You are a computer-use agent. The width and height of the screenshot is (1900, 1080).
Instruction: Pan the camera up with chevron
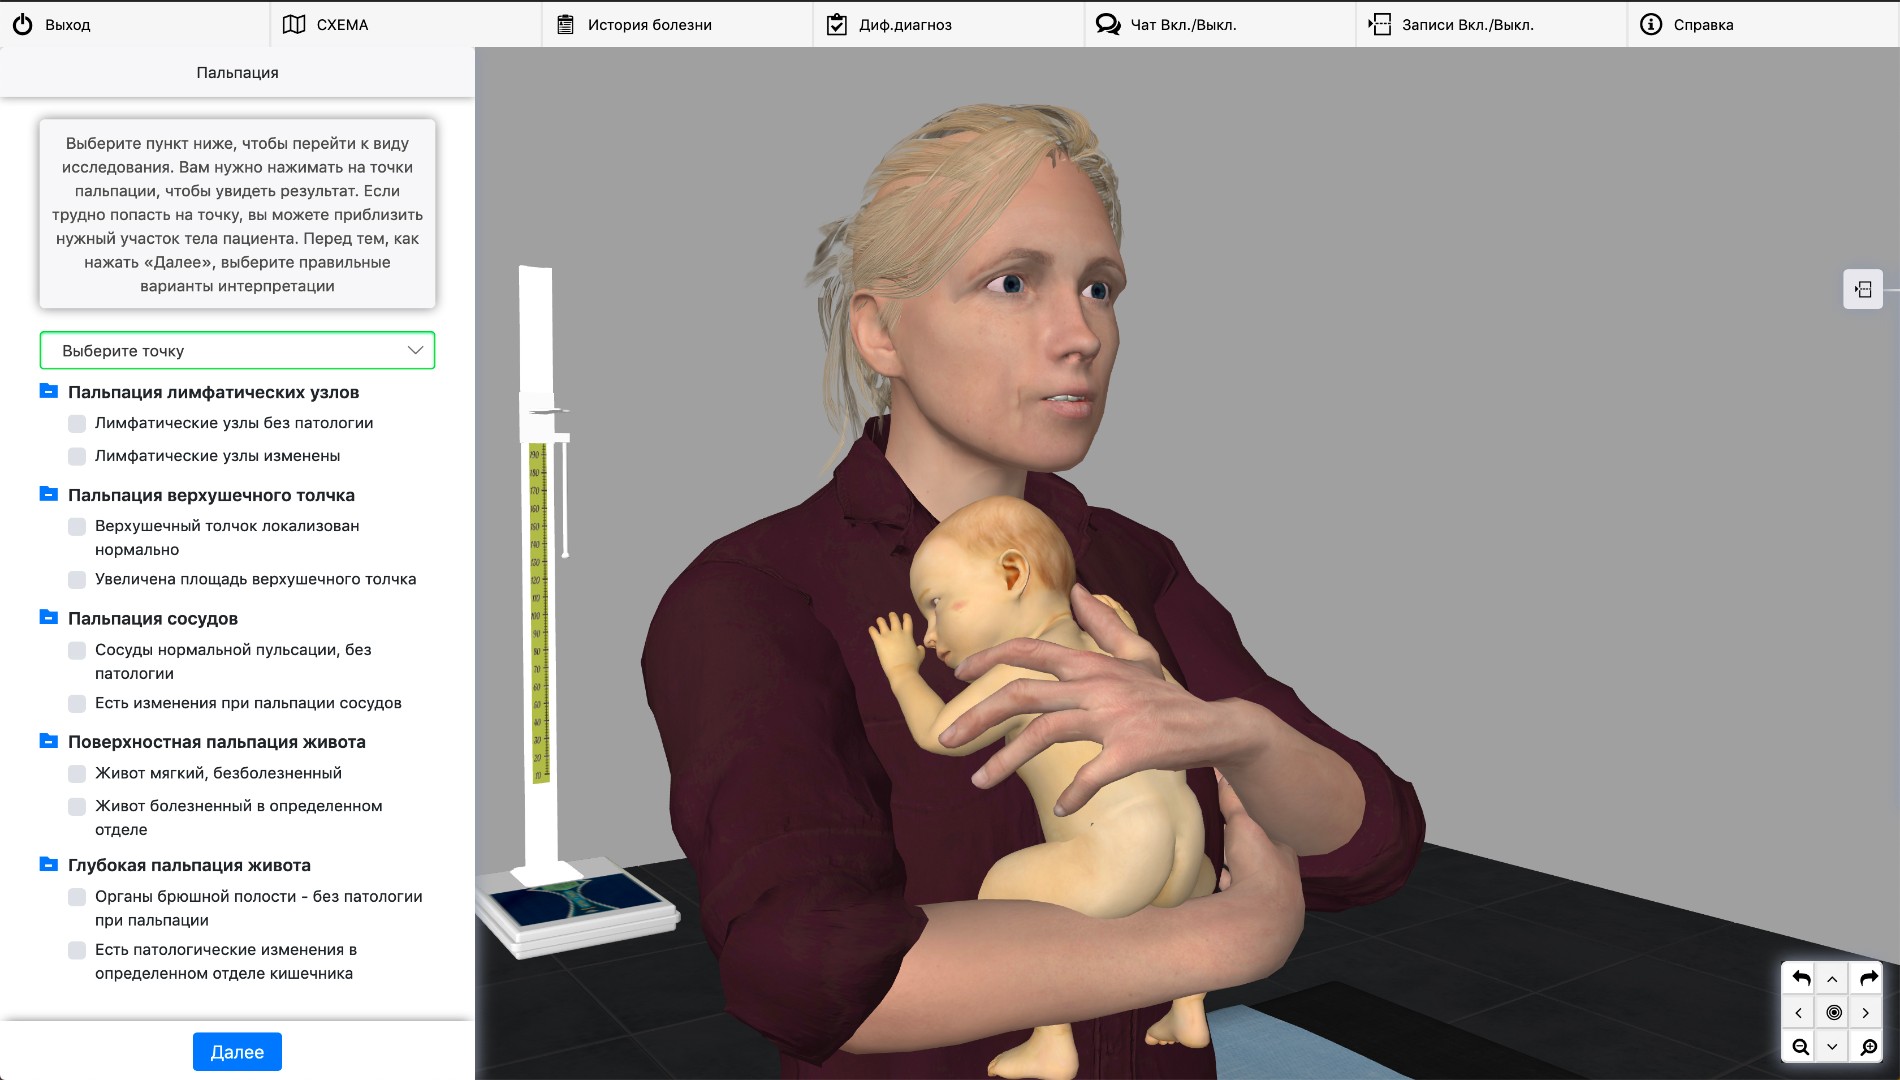1833,979
